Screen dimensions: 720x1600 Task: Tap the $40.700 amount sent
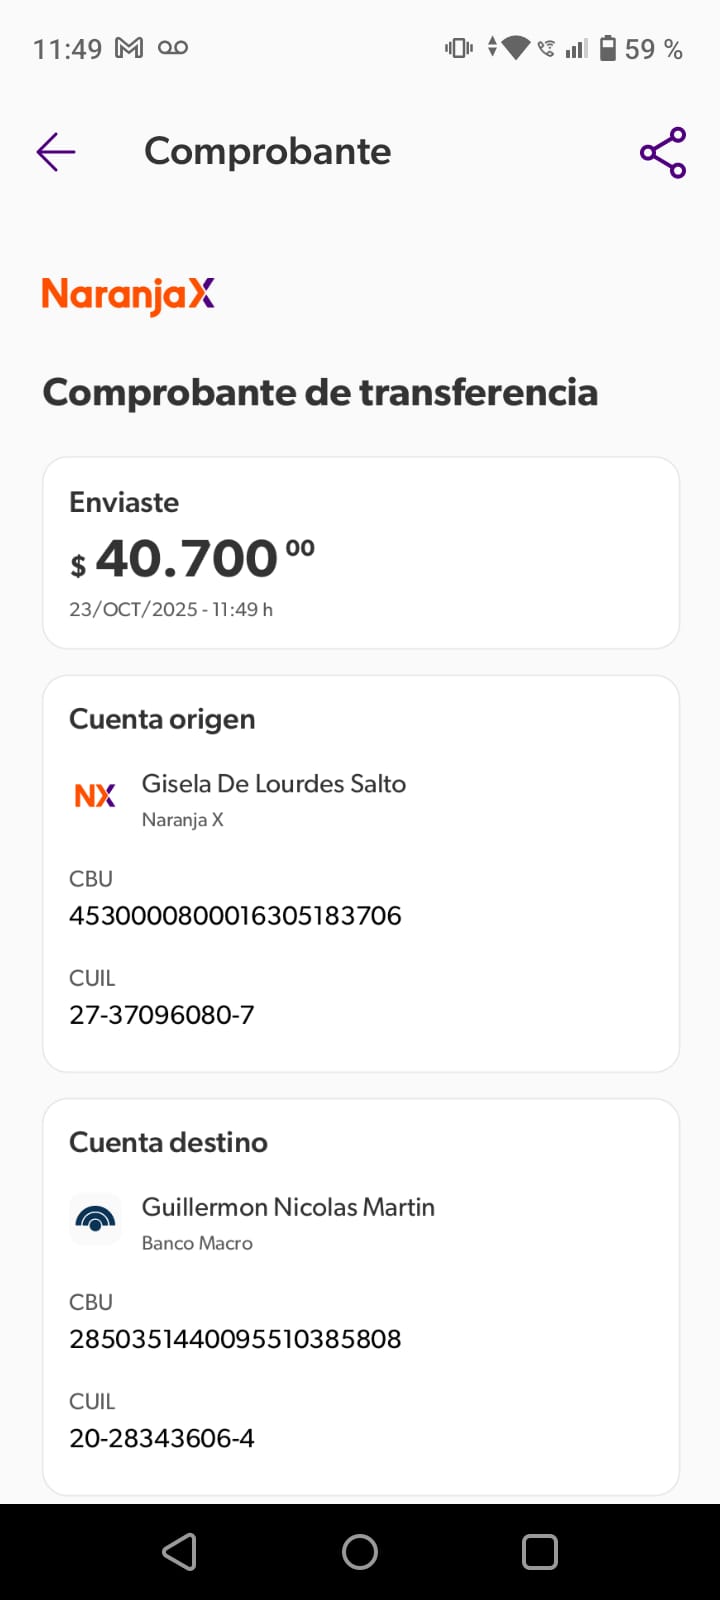(191, 558)
